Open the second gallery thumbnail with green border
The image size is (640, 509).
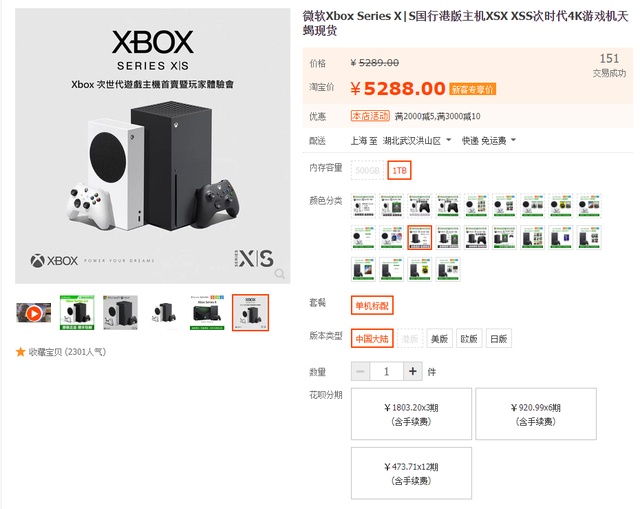pyautogui.click(x=77, y=313)
